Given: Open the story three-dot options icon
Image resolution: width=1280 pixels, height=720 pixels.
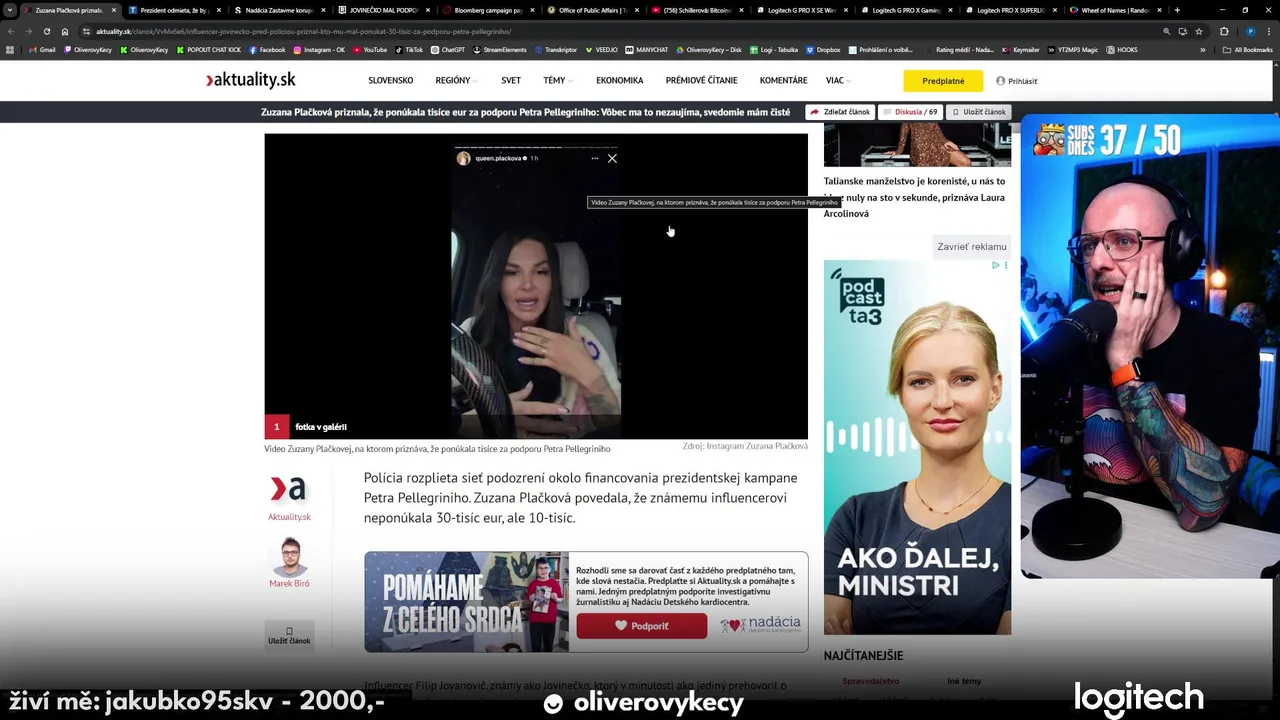Looking at the screenshot, I should [x=595, y=158].
